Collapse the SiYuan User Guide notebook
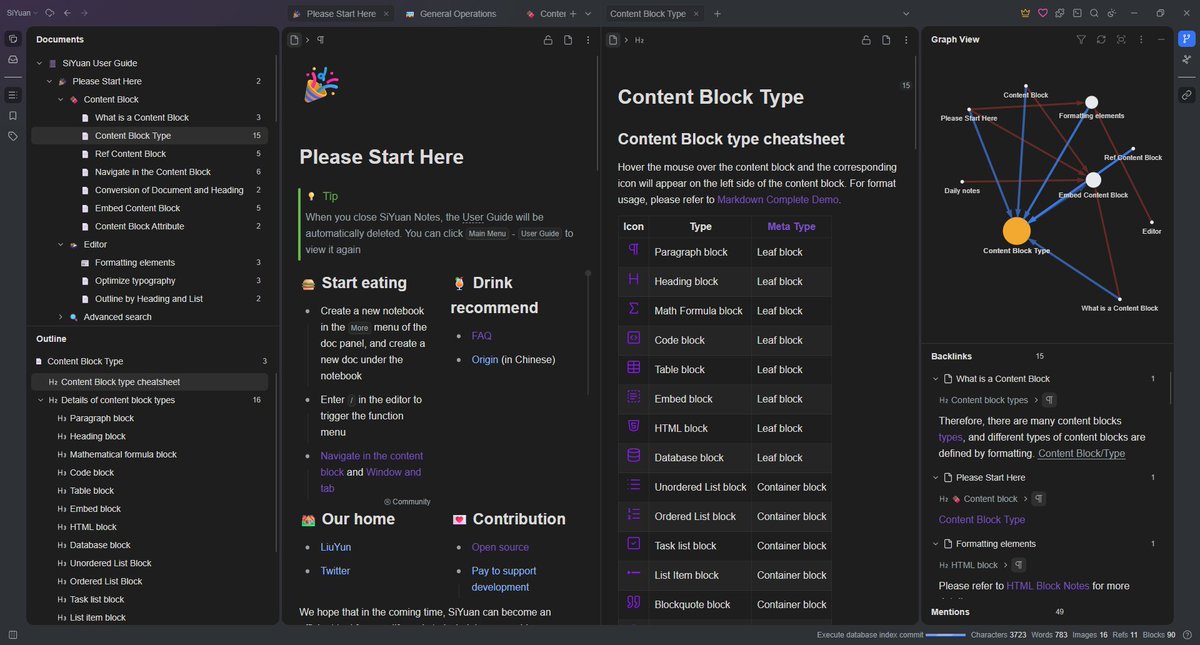 pos(40,63)
